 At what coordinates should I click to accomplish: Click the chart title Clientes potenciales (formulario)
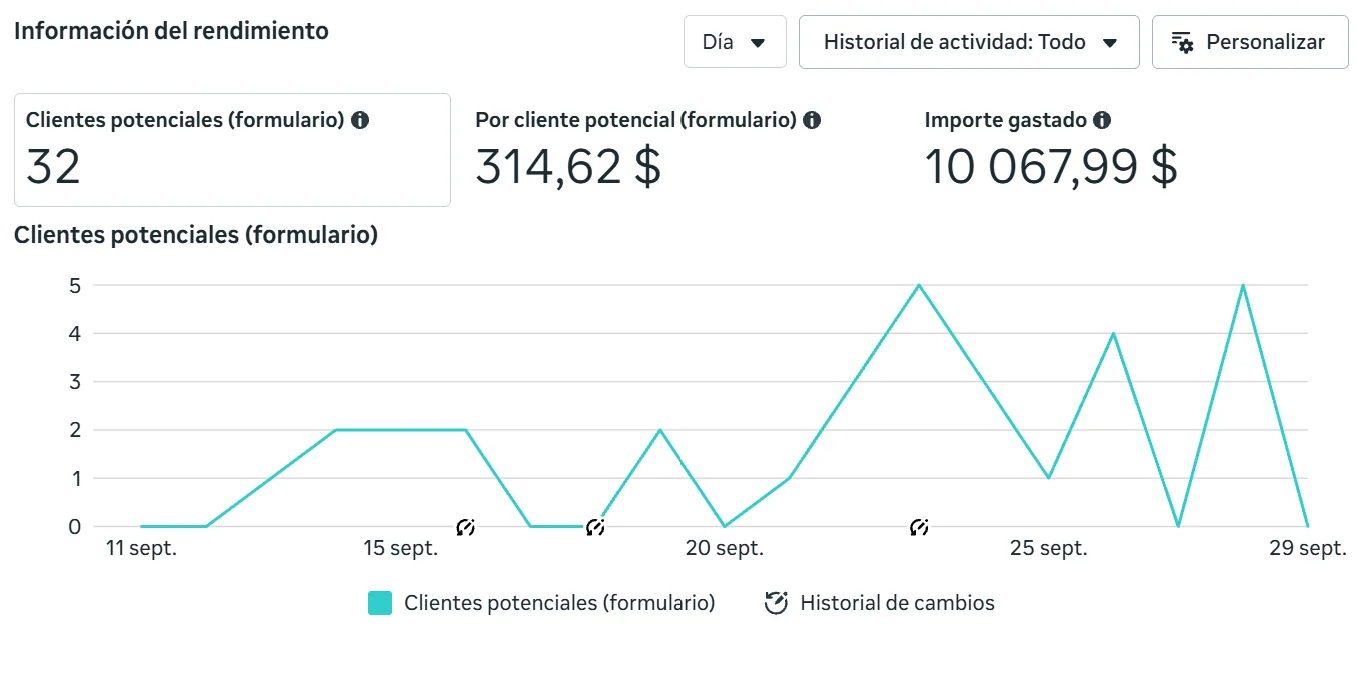[x=196, y=236]
